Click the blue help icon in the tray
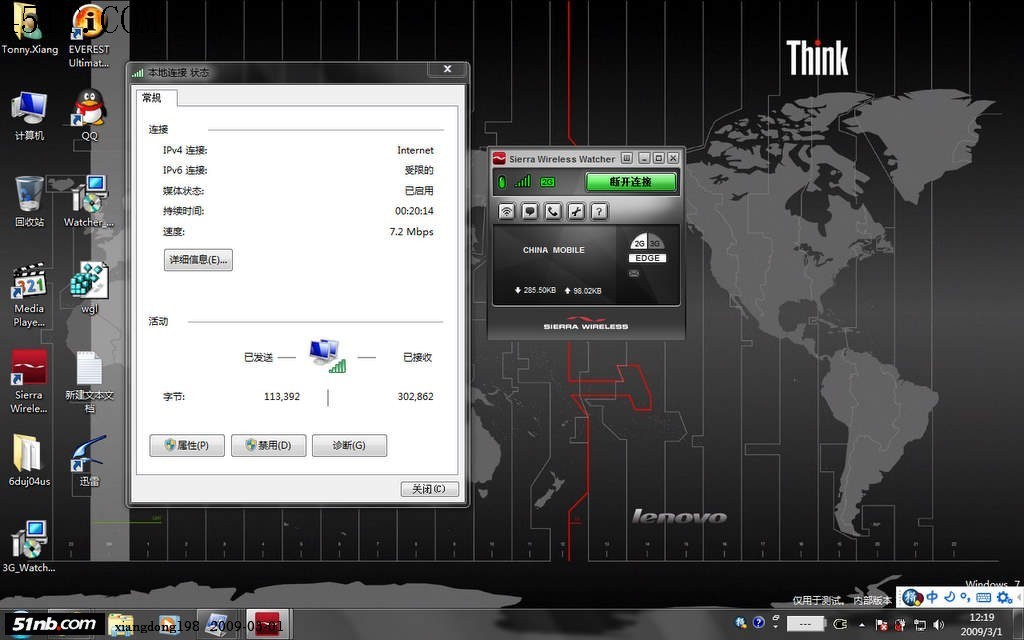Viewport: 1024px width, 640px height. pyautogui.click(x=759, y=622)
